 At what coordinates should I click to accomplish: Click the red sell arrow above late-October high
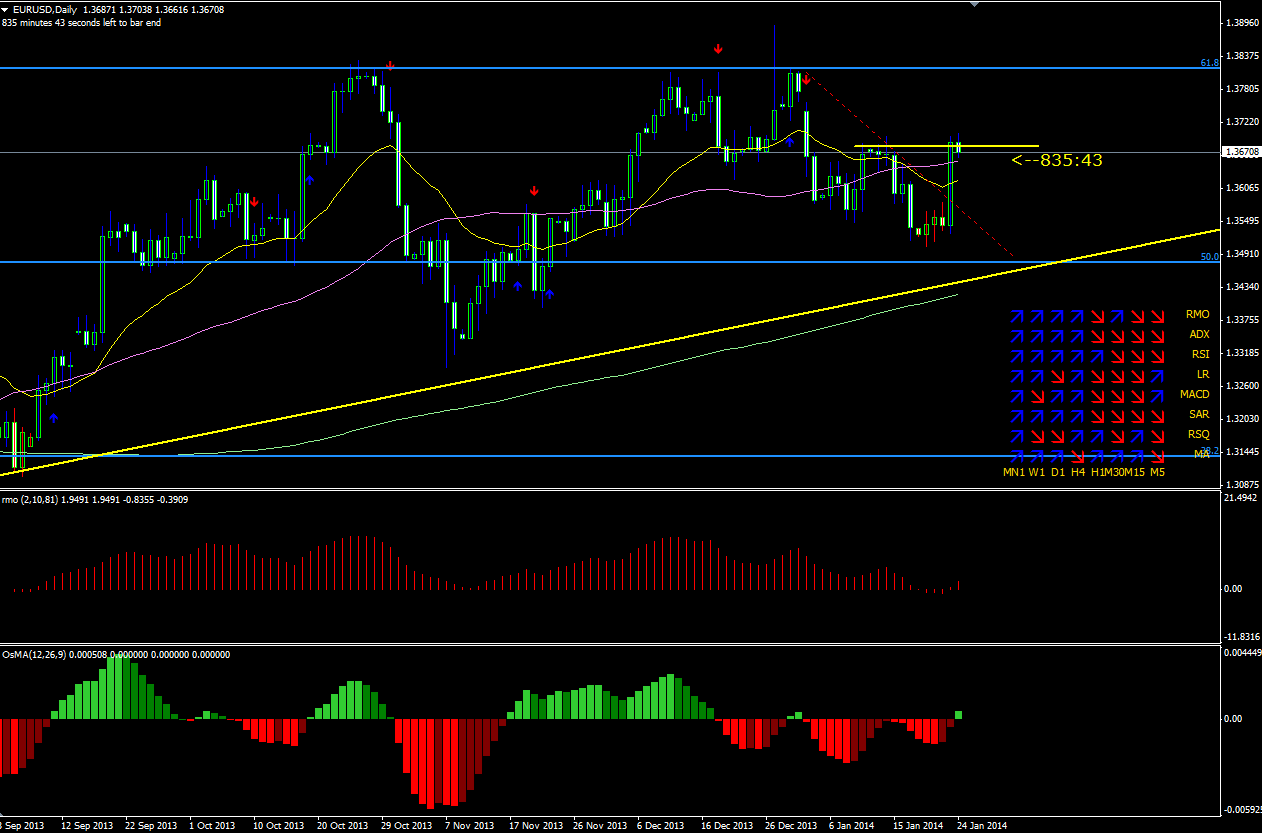pos(389,66)
